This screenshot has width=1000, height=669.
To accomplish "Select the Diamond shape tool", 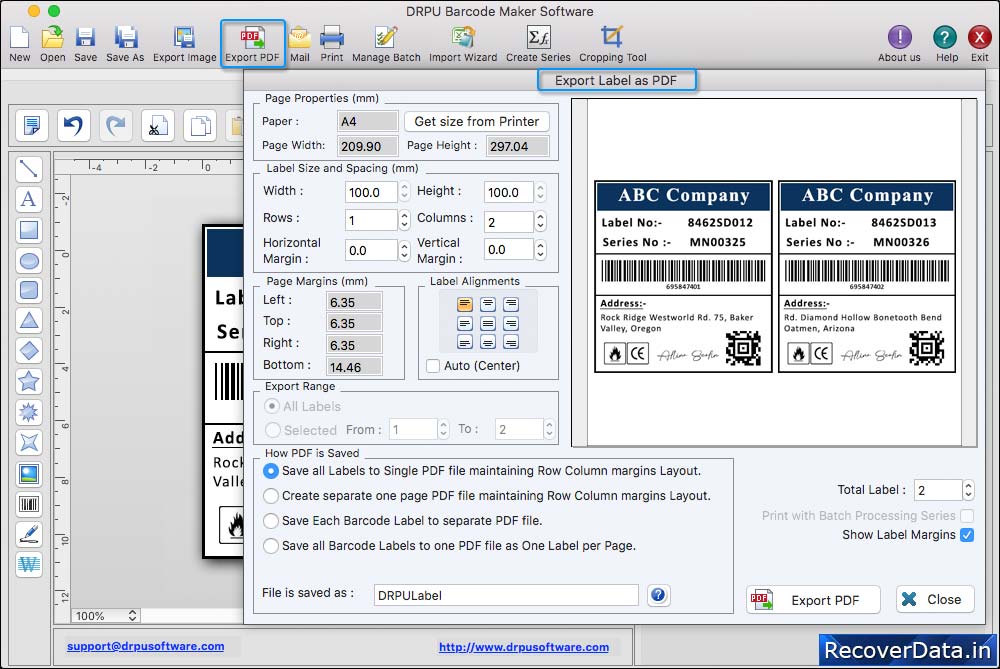I will tap(29, 351).
